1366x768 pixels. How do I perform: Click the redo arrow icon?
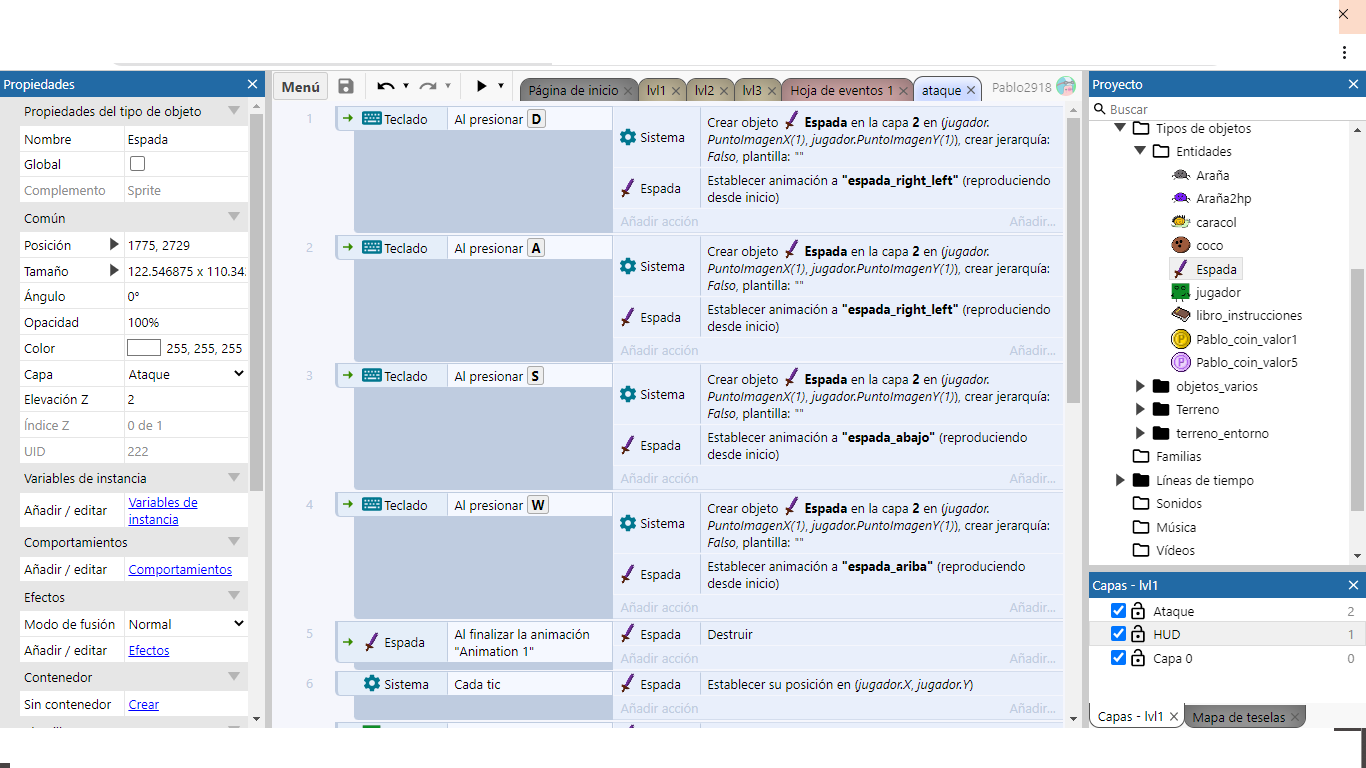pos(428,87)
